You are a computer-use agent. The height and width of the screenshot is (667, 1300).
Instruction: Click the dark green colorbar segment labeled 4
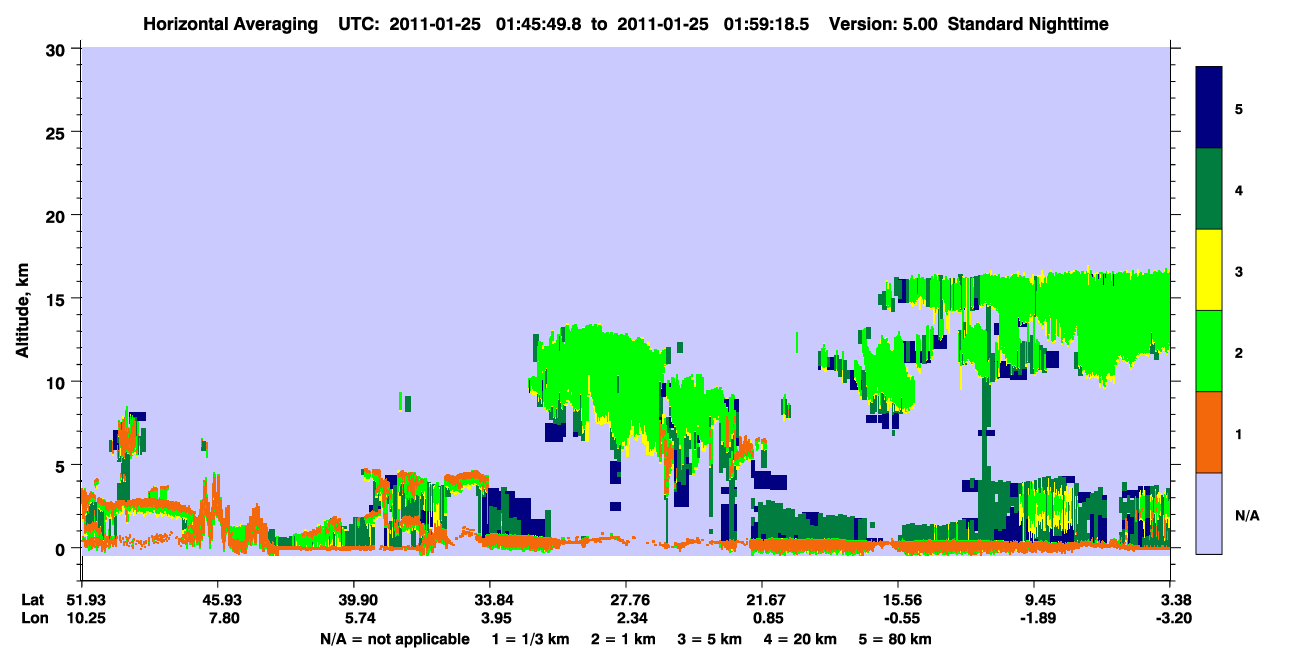click(1209, 189)
